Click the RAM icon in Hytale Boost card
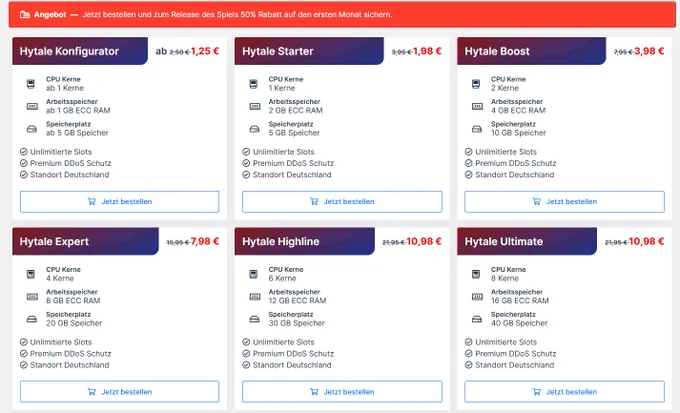 coord(477,106)
